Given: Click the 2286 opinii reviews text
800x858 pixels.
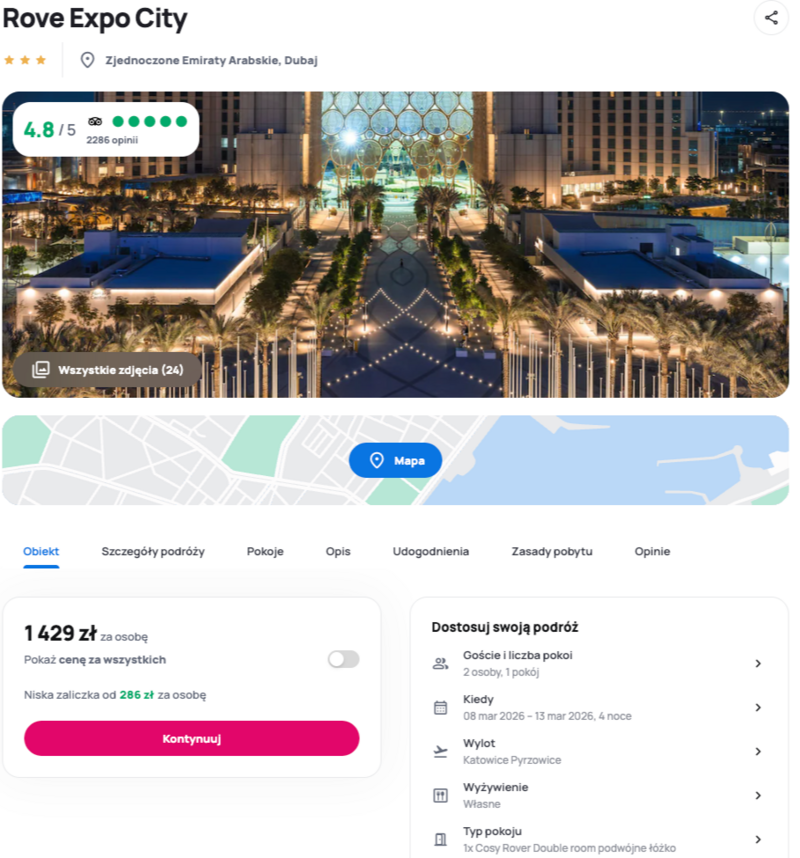Looking at the screenshot, I should (x=112, y=140).
